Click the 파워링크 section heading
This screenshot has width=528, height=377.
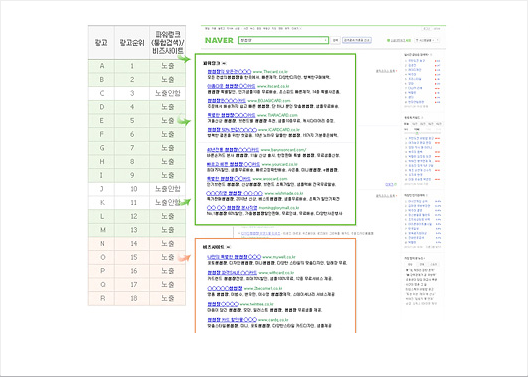click(x=212, y=63)
